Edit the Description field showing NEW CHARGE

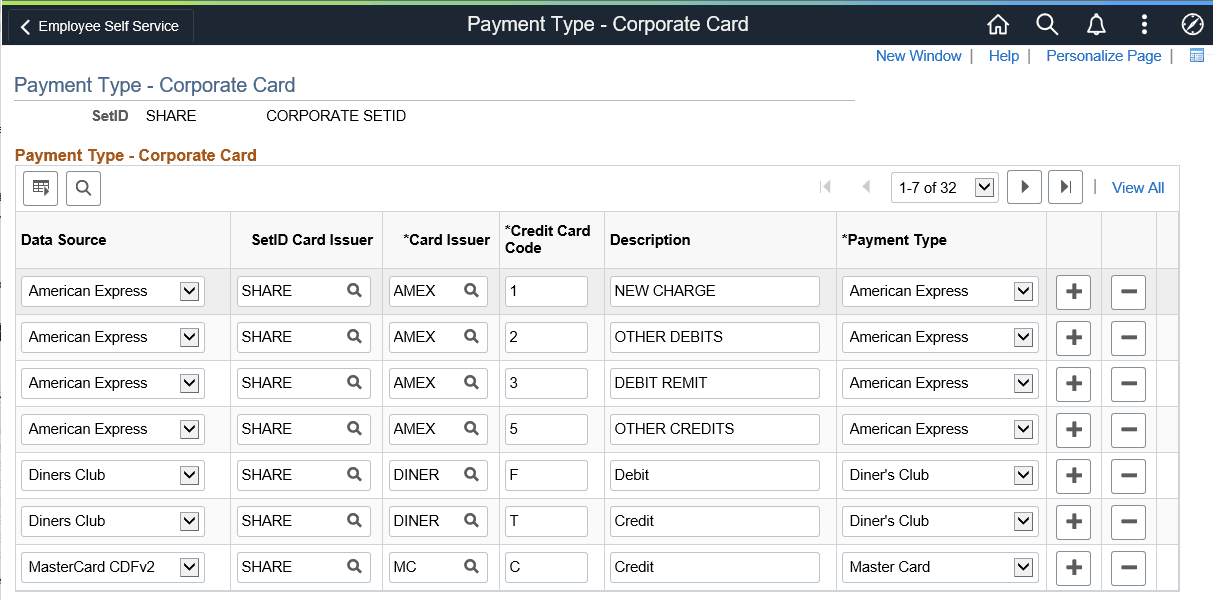pyautogui.click(x=714, y=291)
